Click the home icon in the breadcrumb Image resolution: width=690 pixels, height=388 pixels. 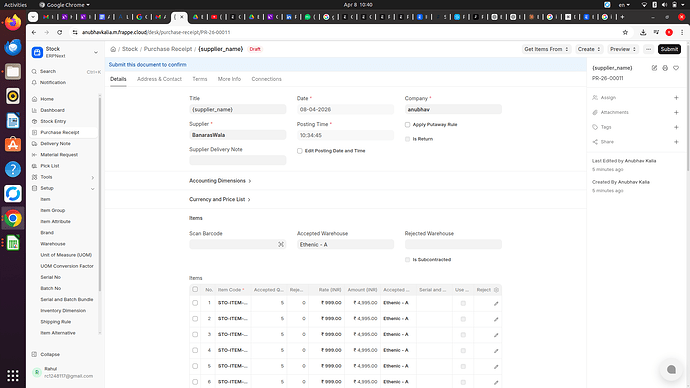coord(113,49)
